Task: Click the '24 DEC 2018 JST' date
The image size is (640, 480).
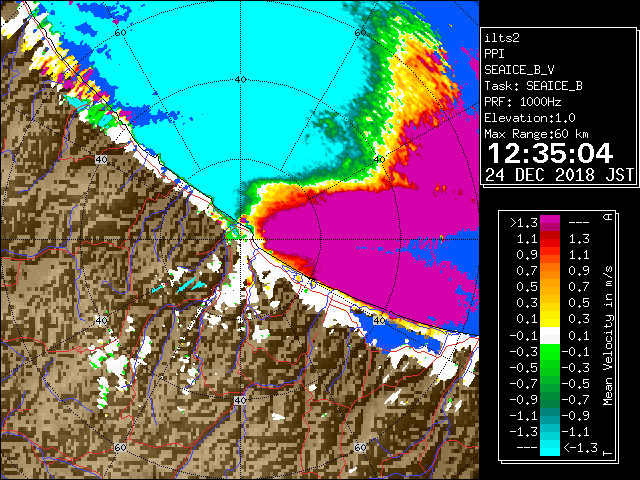Action: pos(559,175)
